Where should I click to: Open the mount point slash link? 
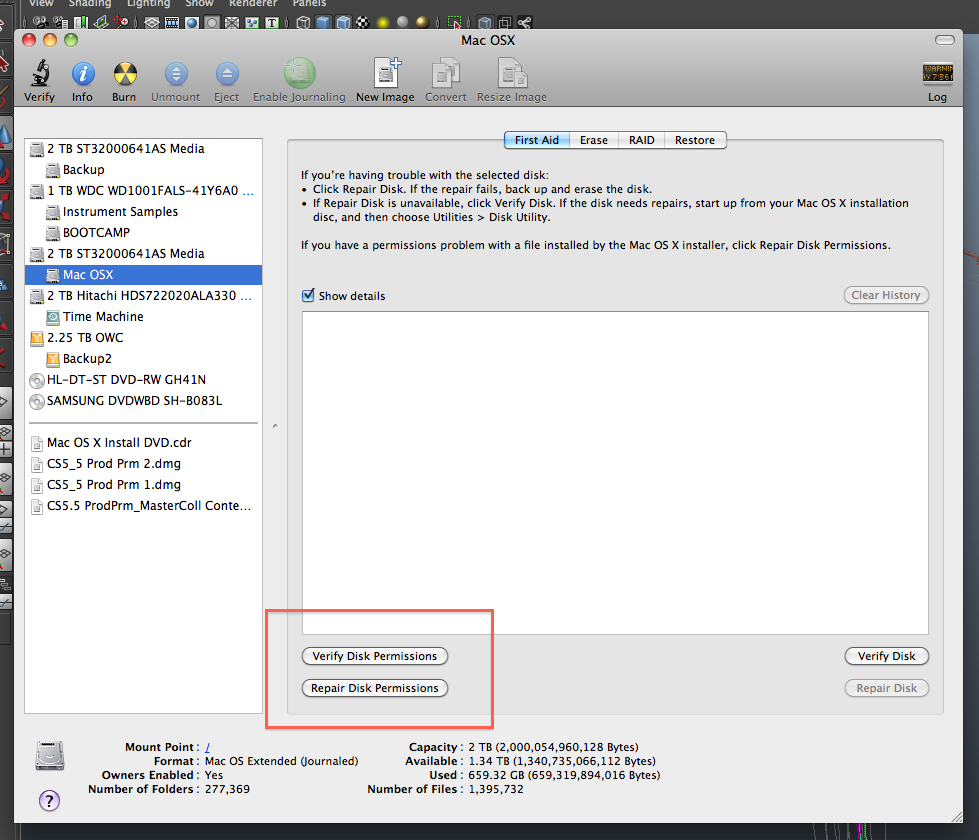[x=207, y=747]
